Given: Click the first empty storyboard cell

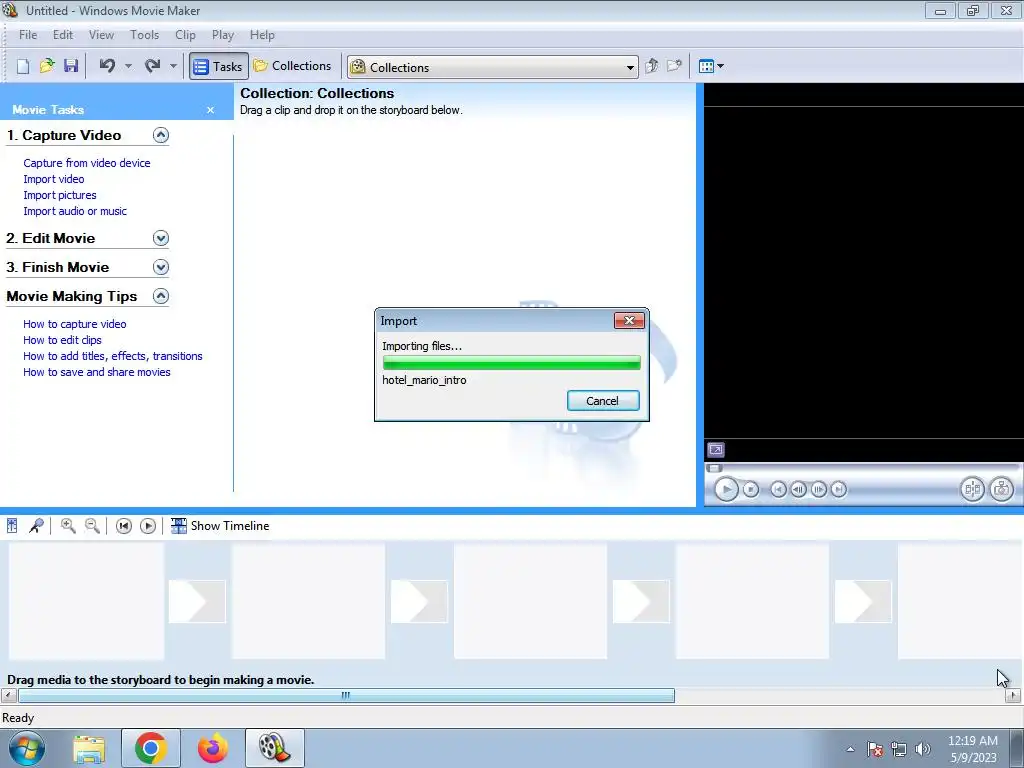Looking at the screenshot, I should tap(86, 601).
